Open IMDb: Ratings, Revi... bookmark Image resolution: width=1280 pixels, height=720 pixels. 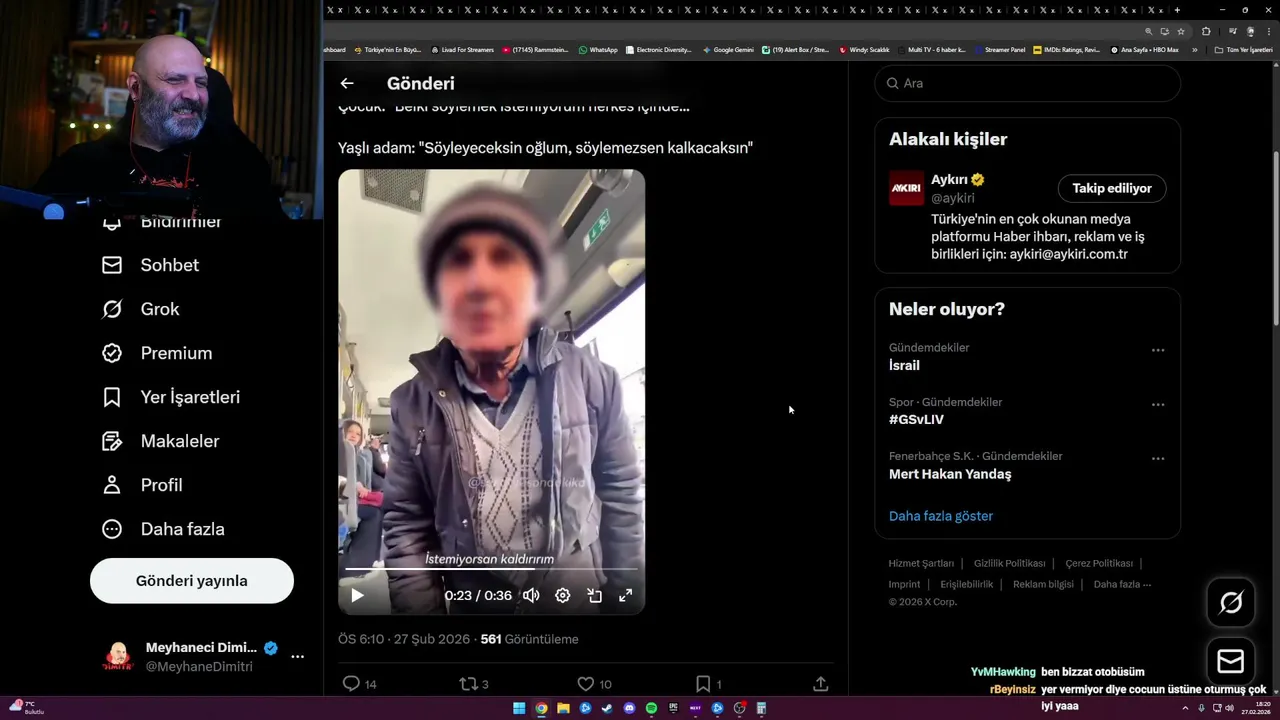[x=1067, y=49]
